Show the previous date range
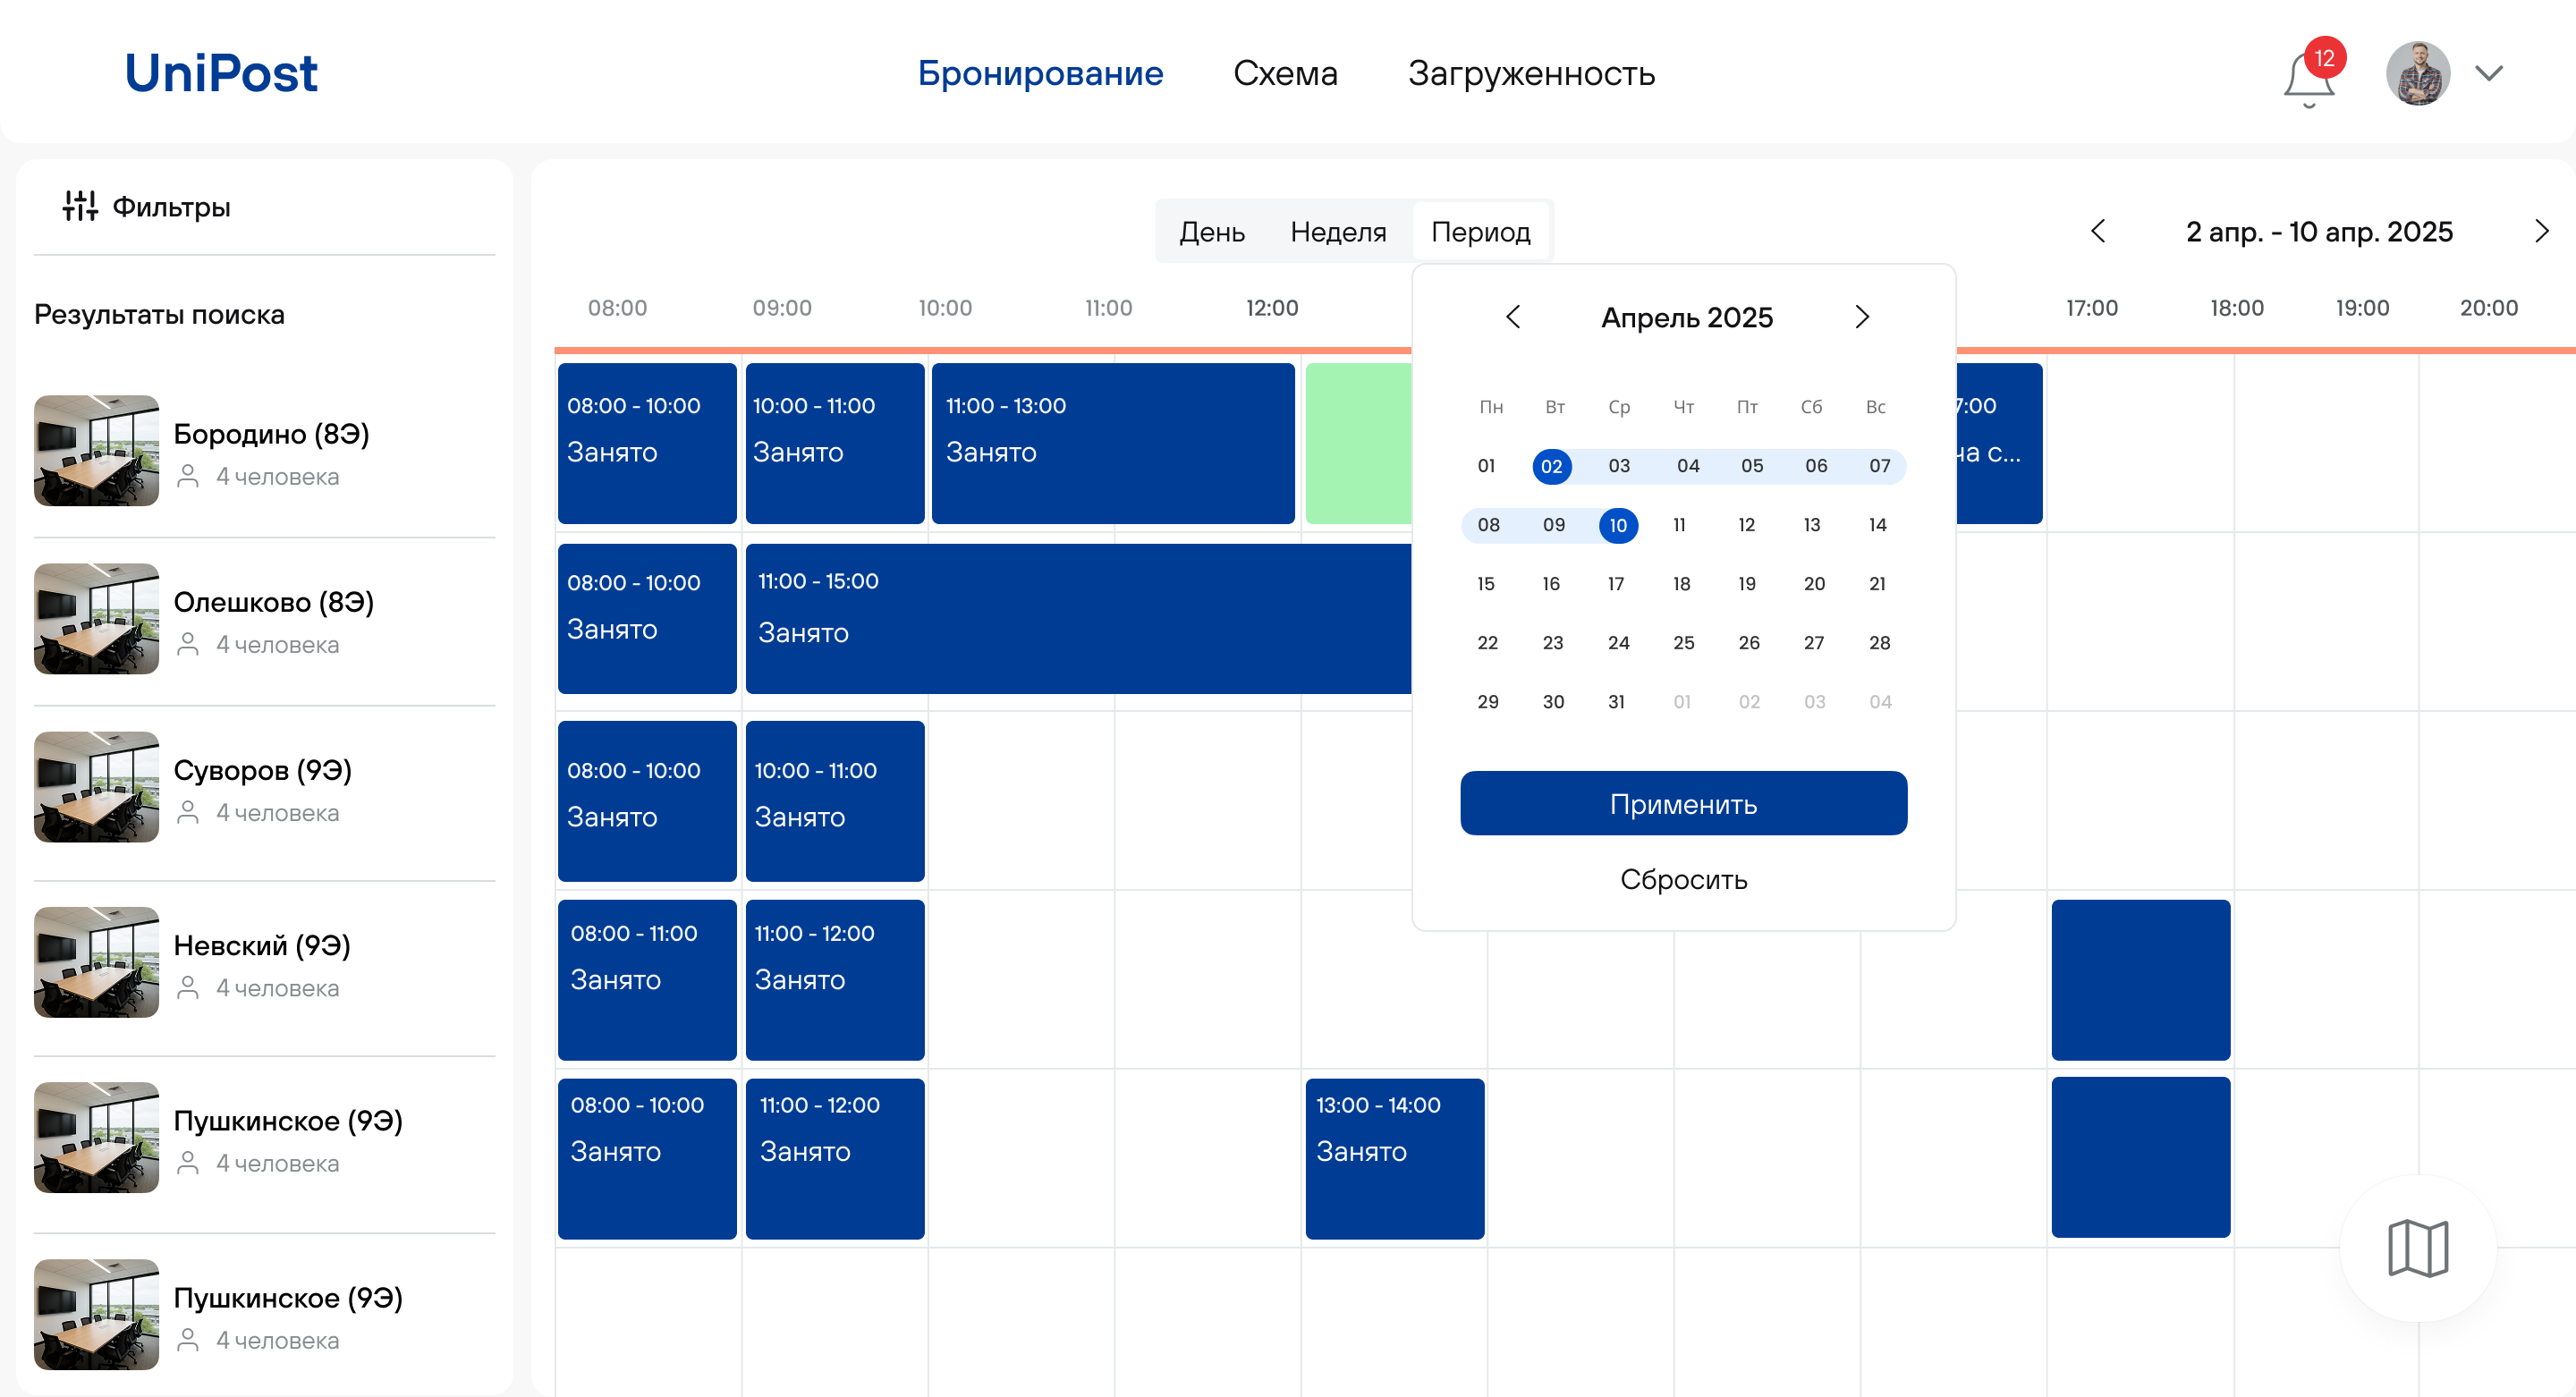Screen dimensions: 2576x1397 (2098, 231)
